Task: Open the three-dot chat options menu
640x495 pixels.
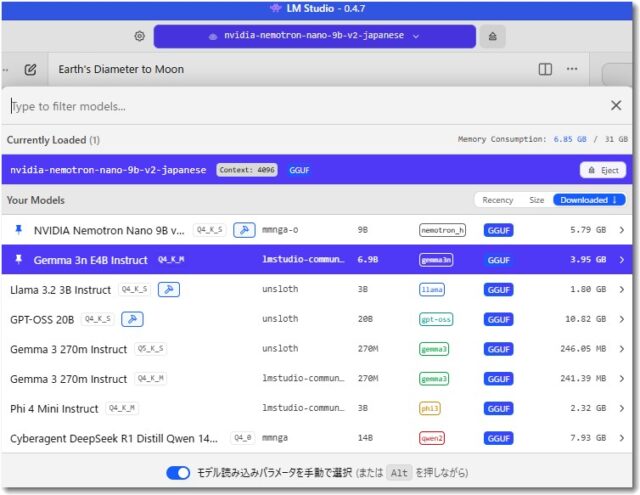Action: tap(572, 70)
